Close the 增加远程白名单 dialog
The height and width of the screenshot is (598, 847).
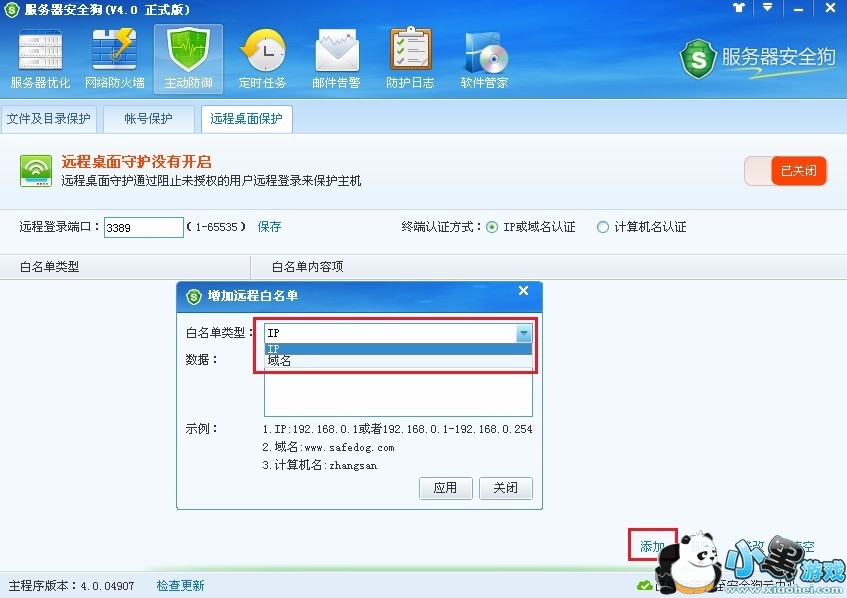[523, 291]
